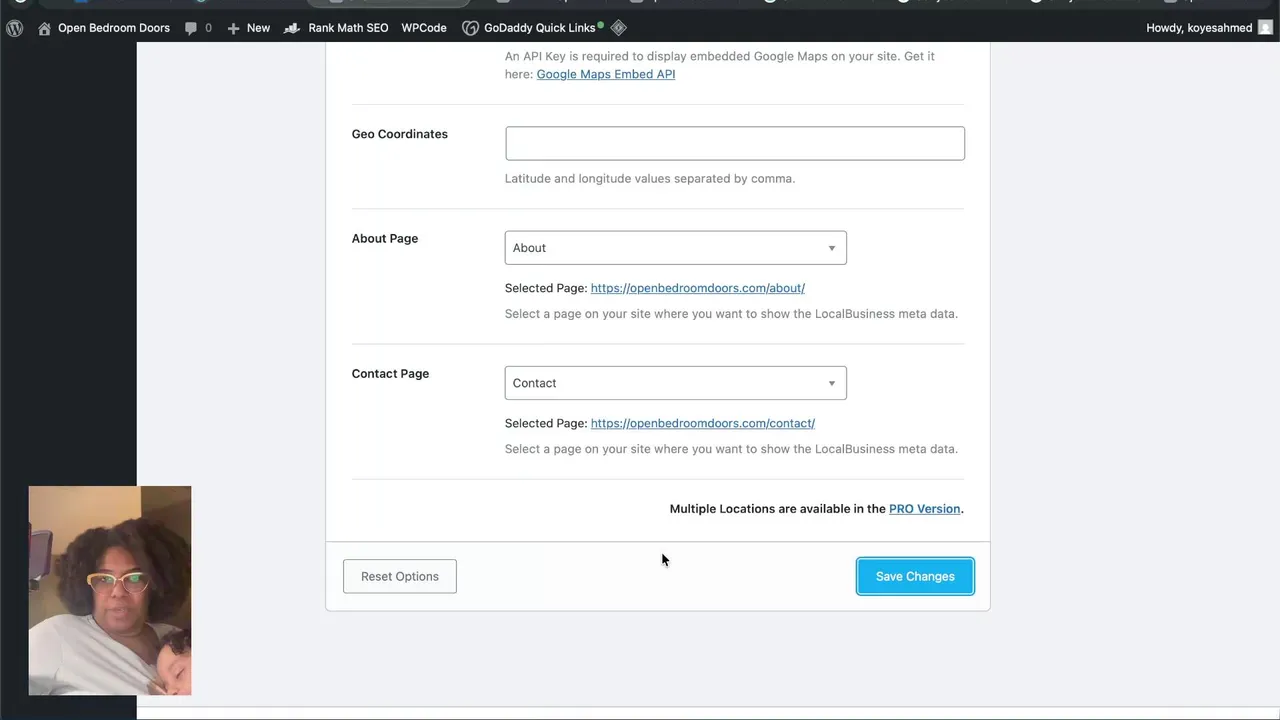Open the comments bubble icon
Viewport: 1280px width, 720px height.
coord(191,28)
